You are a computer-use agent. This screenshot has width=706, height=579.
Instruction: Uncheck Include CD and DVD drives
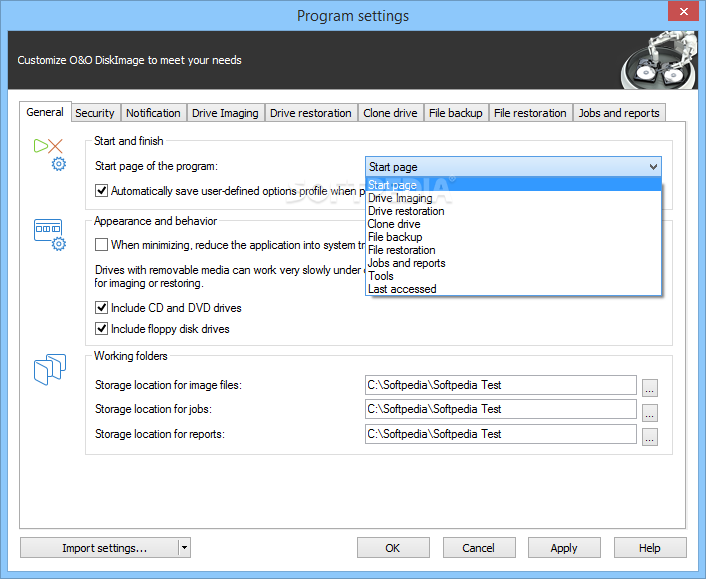[x=101, y=308]
